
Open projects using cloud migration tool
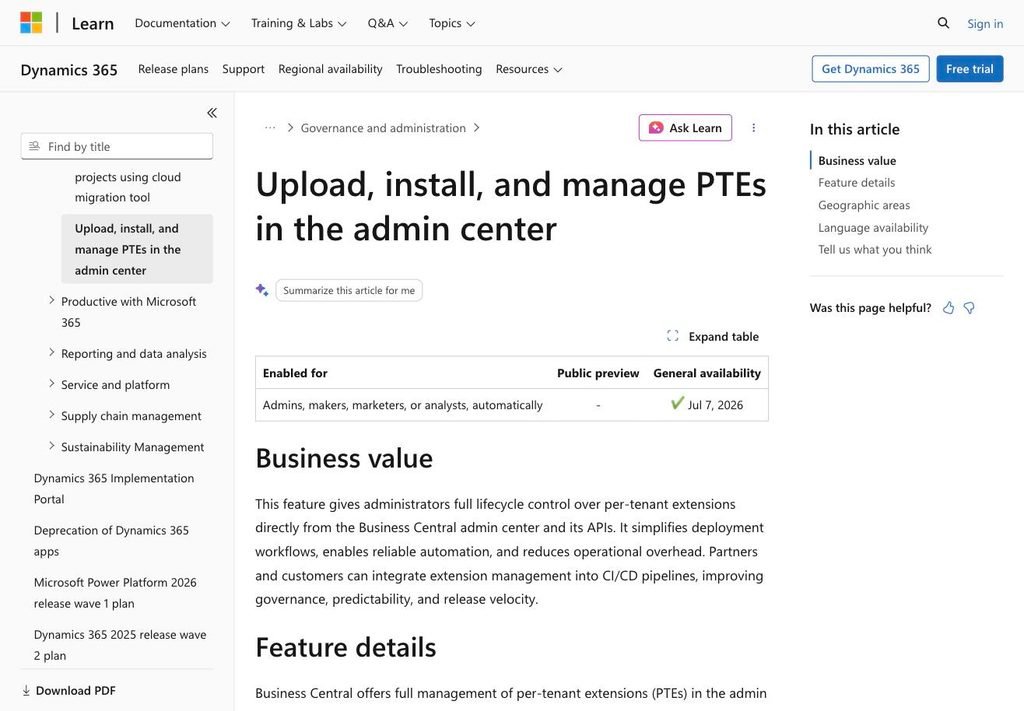click(127, 187)
